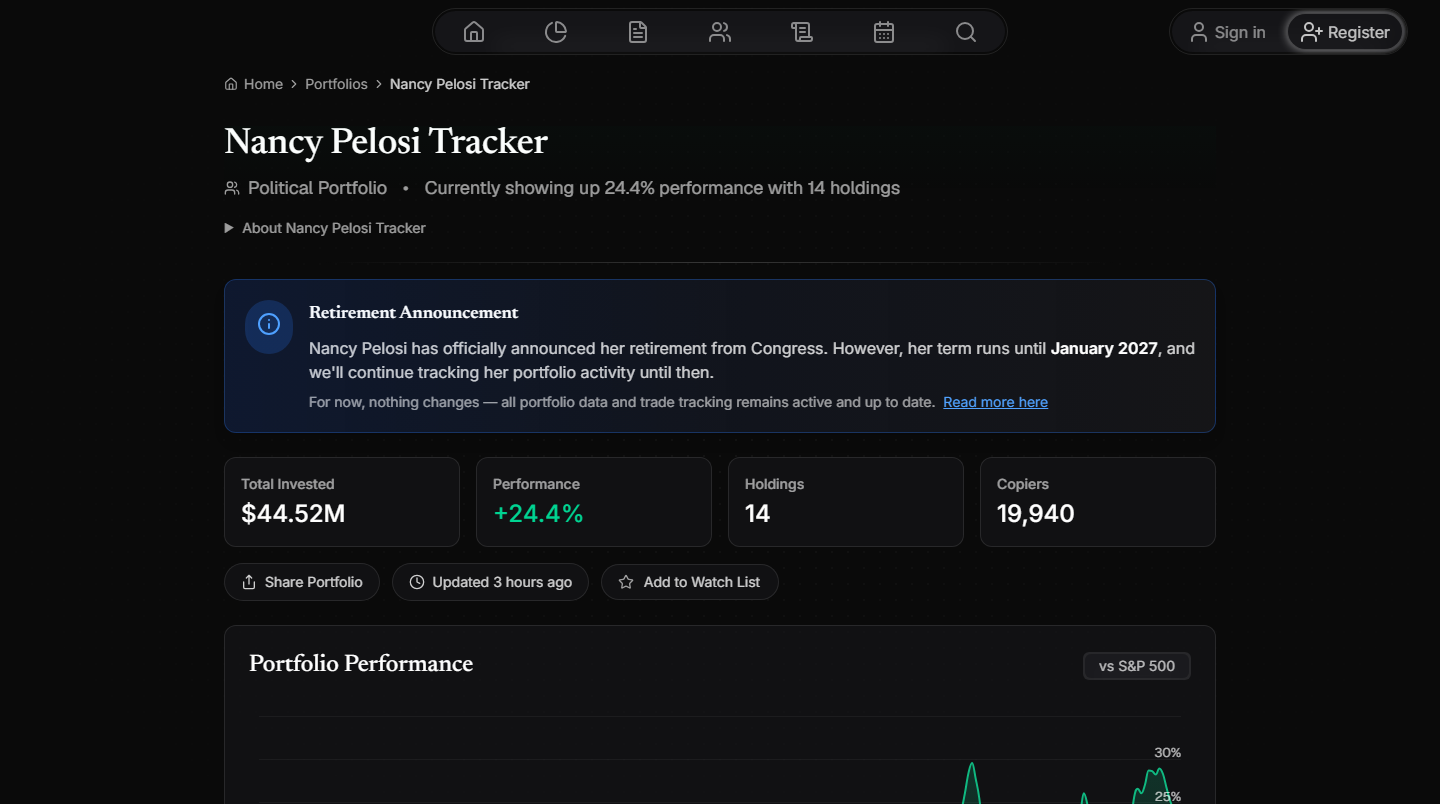Add portfolio to Watch List
This screenshot has width=1440, height=804.
tap(690, 582)
